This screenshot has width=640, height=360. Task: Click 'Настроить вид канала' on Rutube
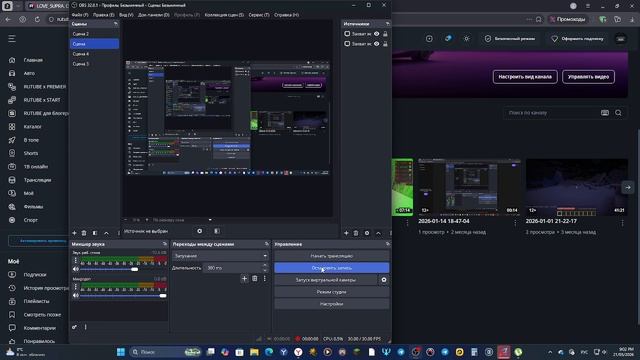click(525, 77)
